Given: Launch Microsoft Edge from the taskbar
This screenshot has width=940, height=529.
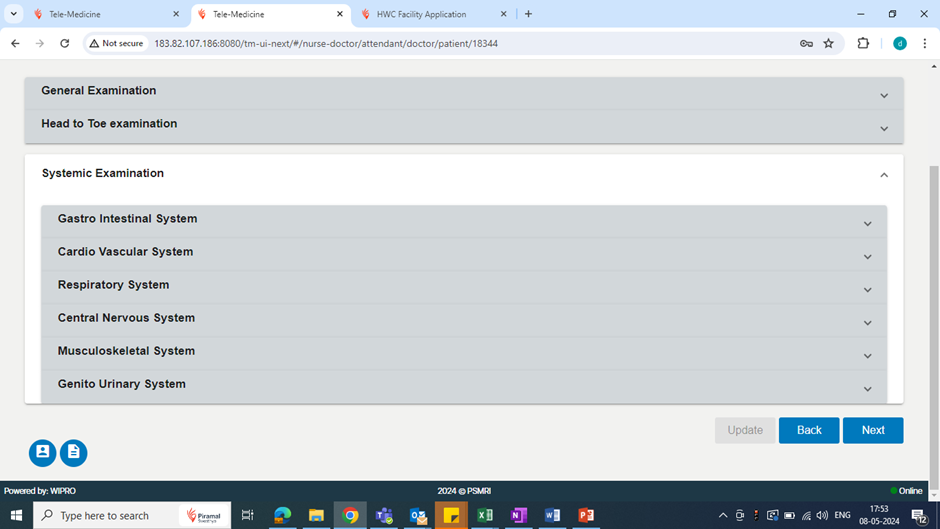Looking at the screenshot, I should tap(282, 515).
